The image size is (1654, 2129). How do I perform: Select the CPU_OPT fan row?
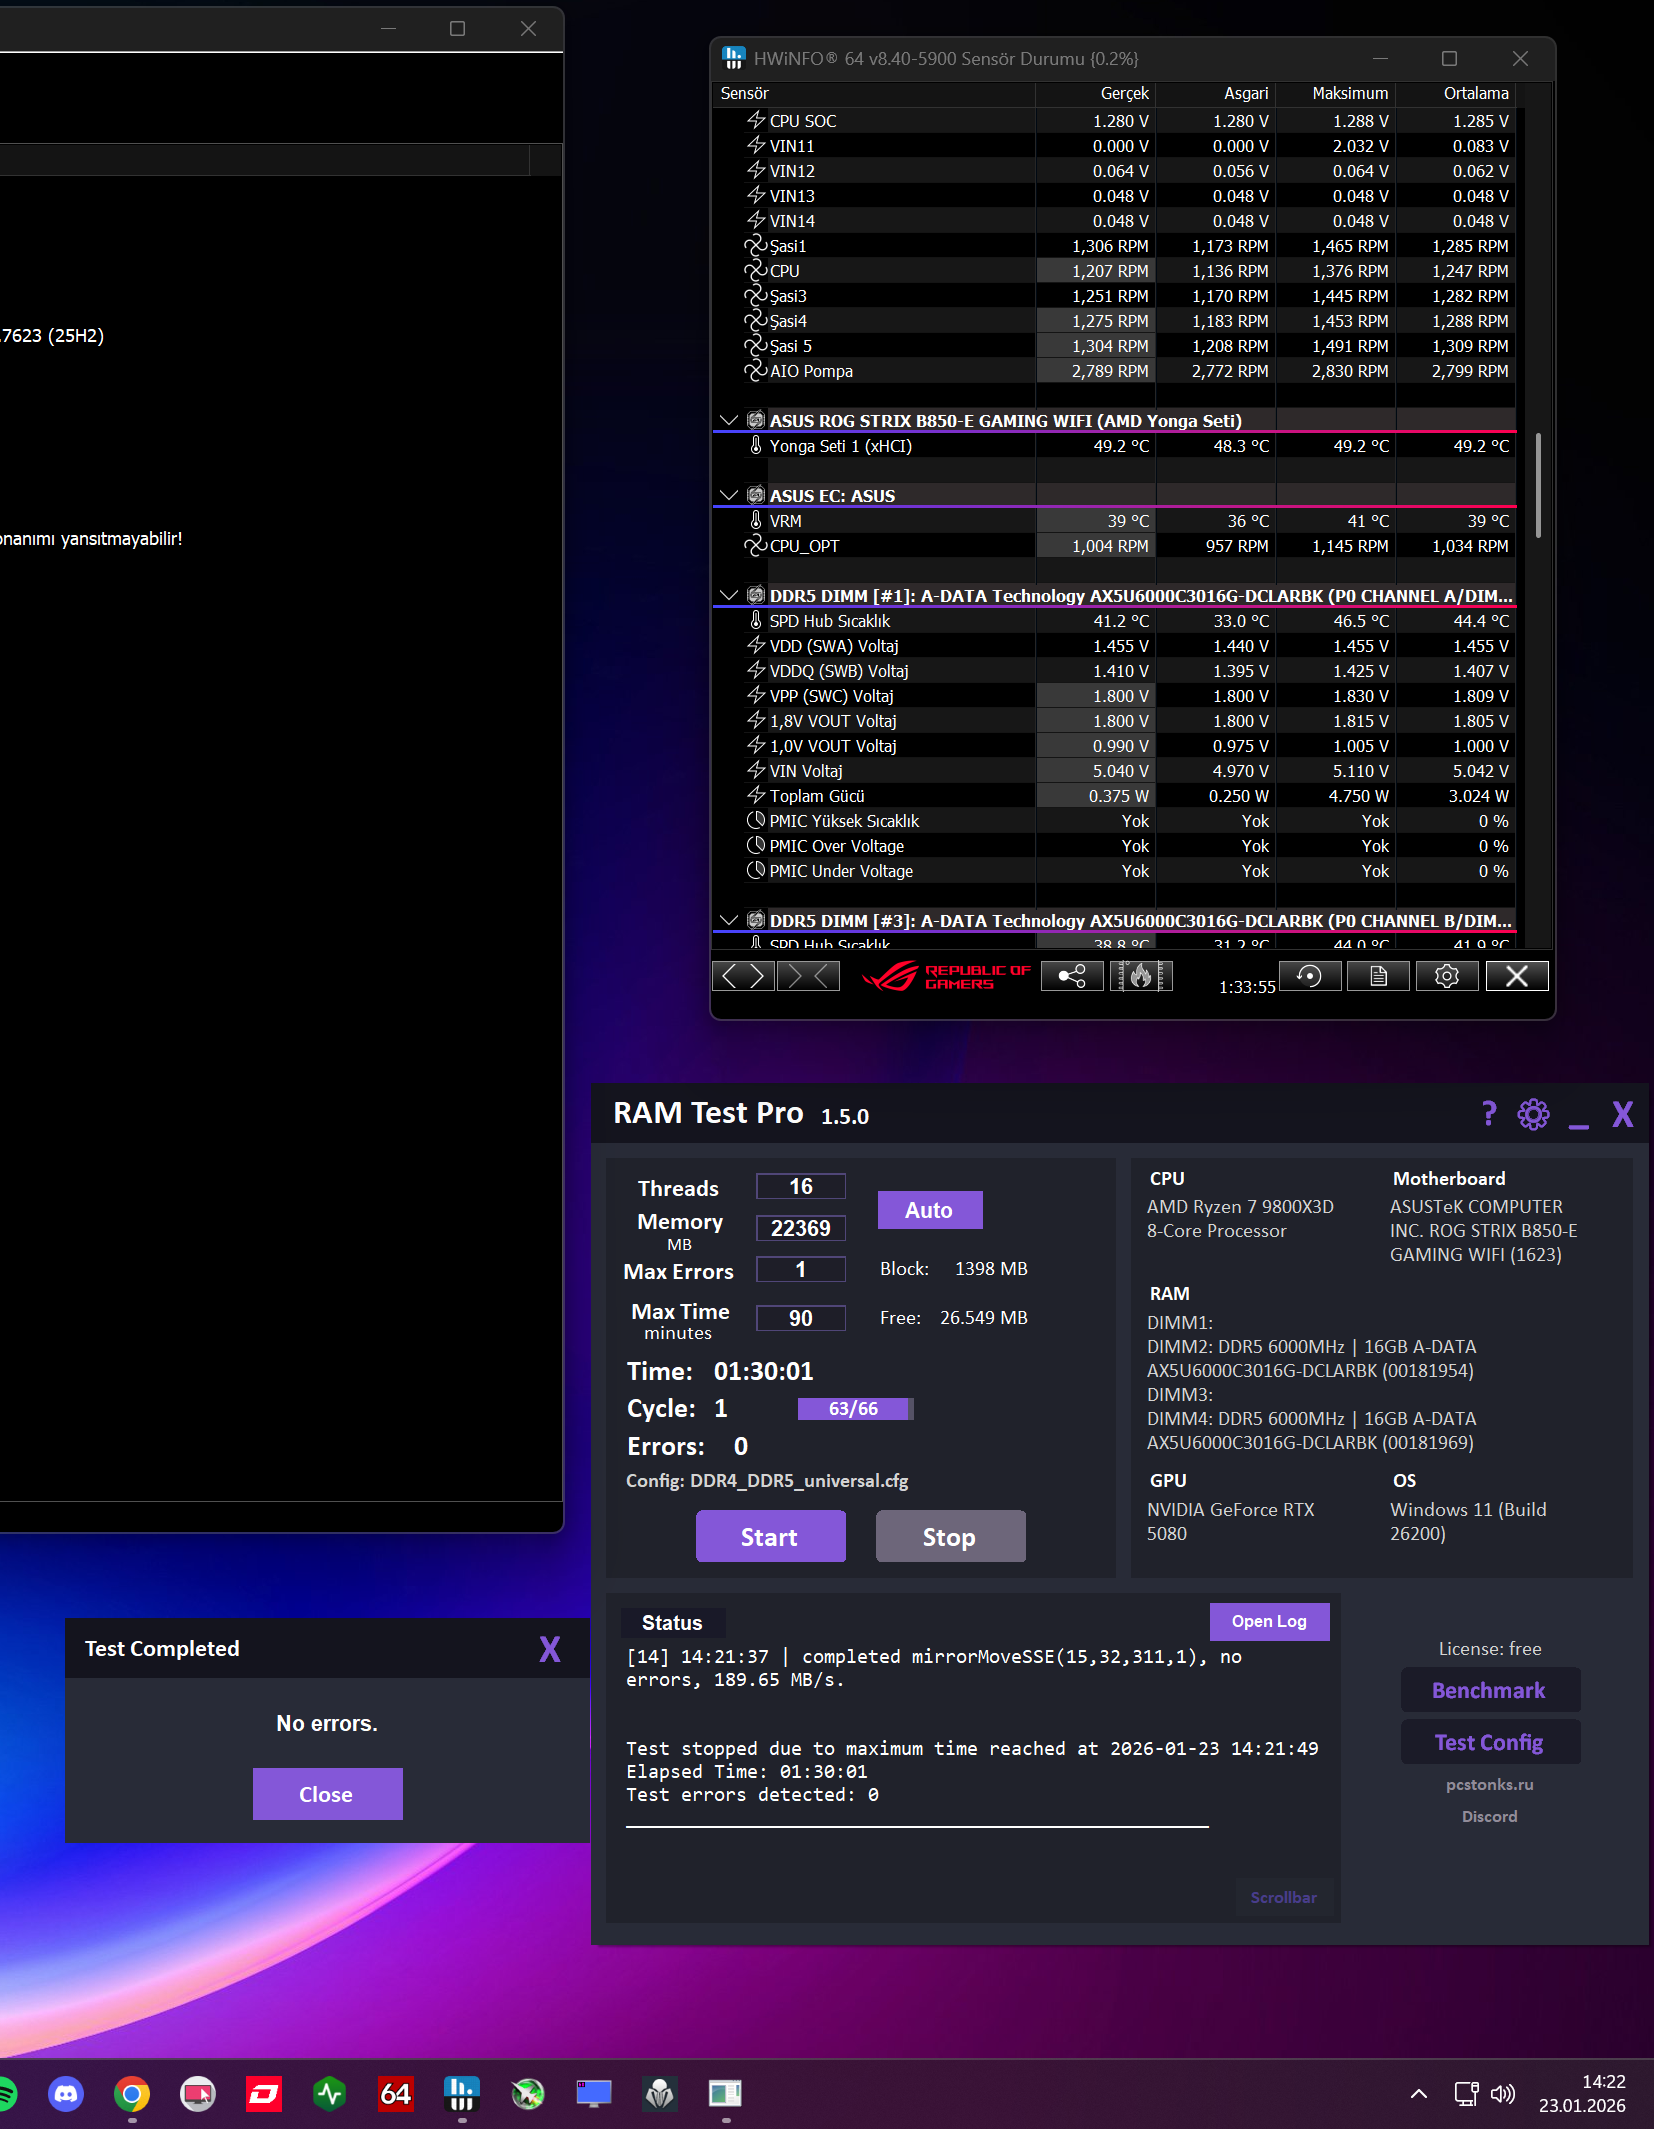point(1115,546)
